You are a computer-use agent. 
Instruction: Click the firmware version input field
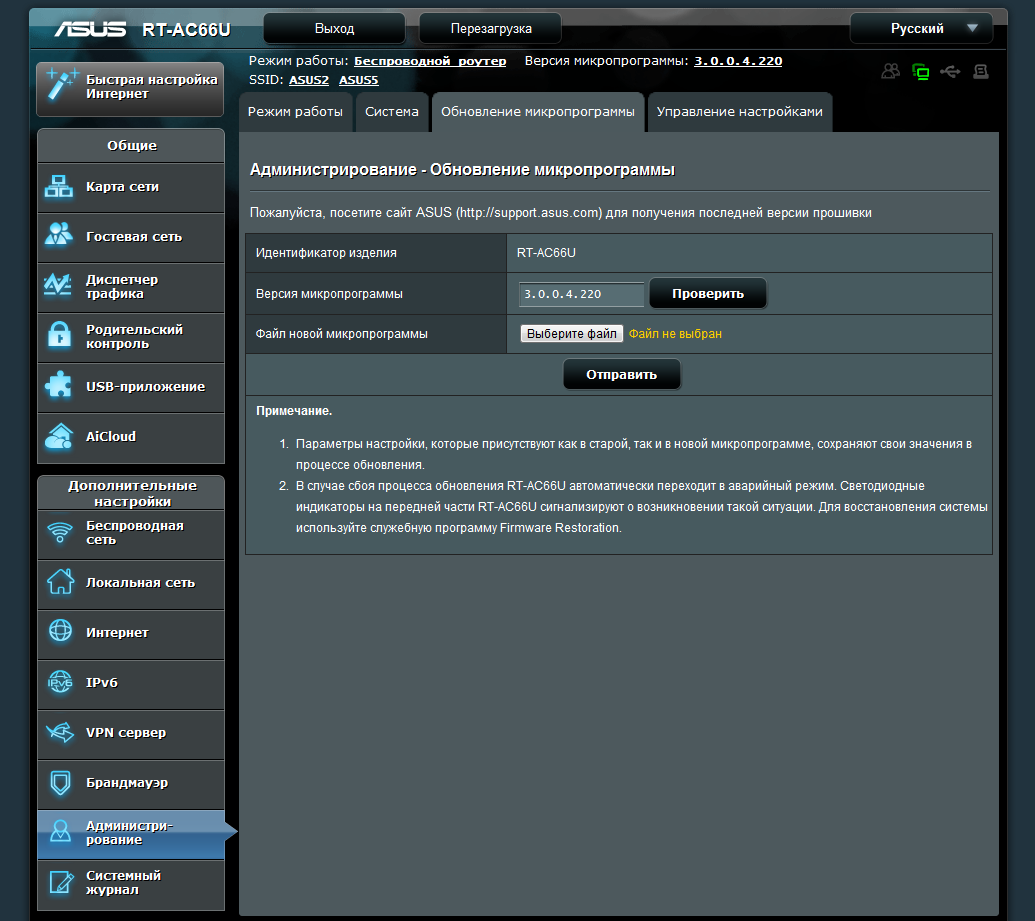click(x=581, y=294)
